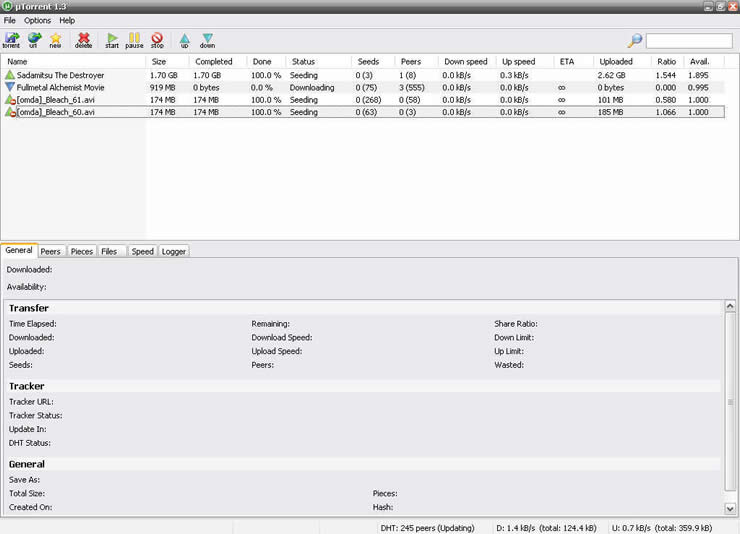The width and height of the screenshot is (740, 534).
Task: Switch to the Logger tab
Action: (174, 251)
